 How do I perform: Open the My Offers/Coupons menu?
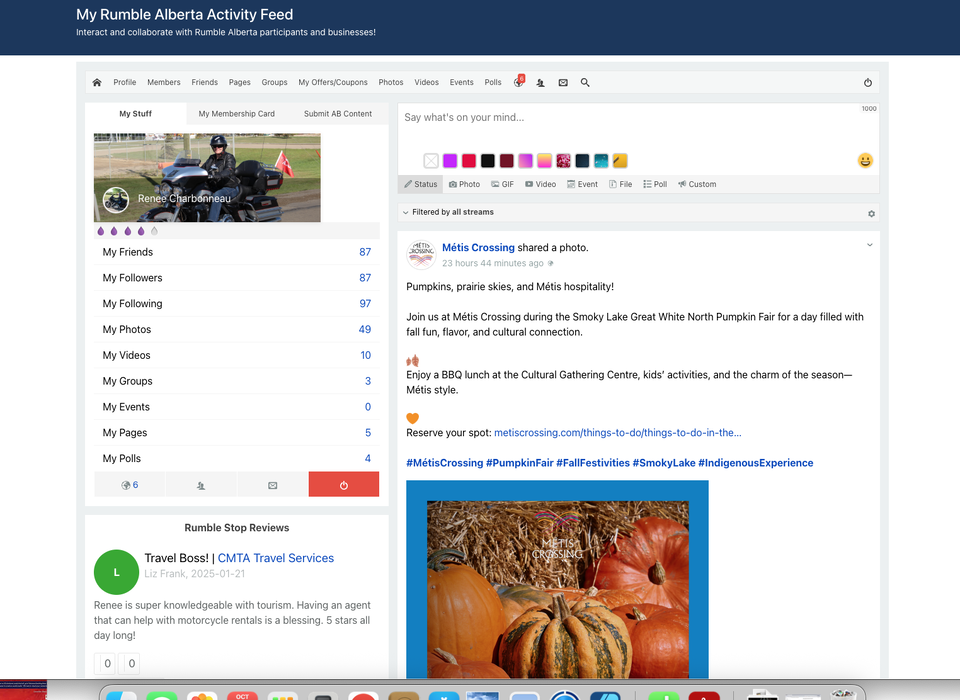[332, 83]
